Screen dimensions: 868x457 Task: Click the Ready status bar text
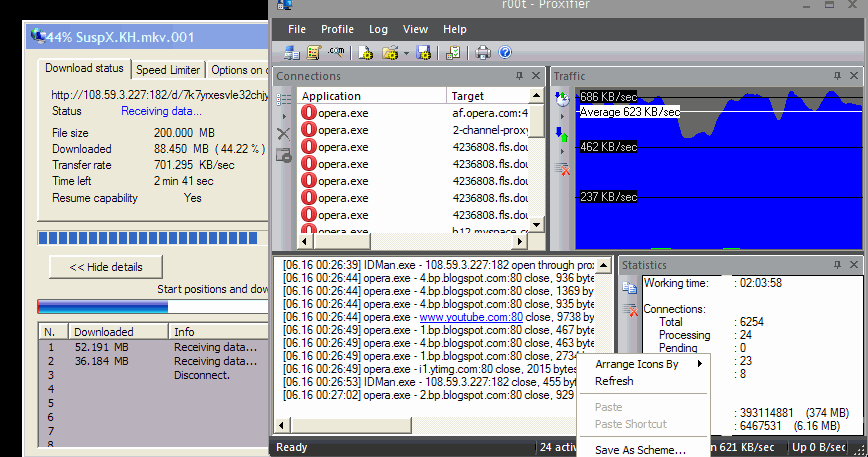(292, 448)
